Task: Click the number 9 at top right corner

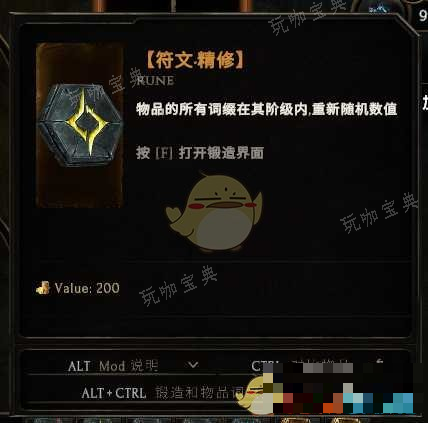Action: 423,15
